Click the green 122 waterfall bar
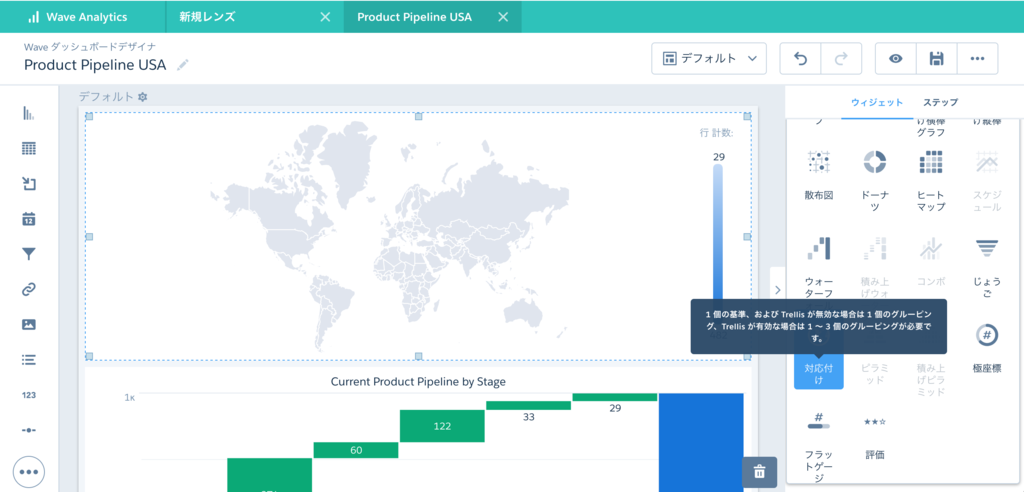 [442, 426]
